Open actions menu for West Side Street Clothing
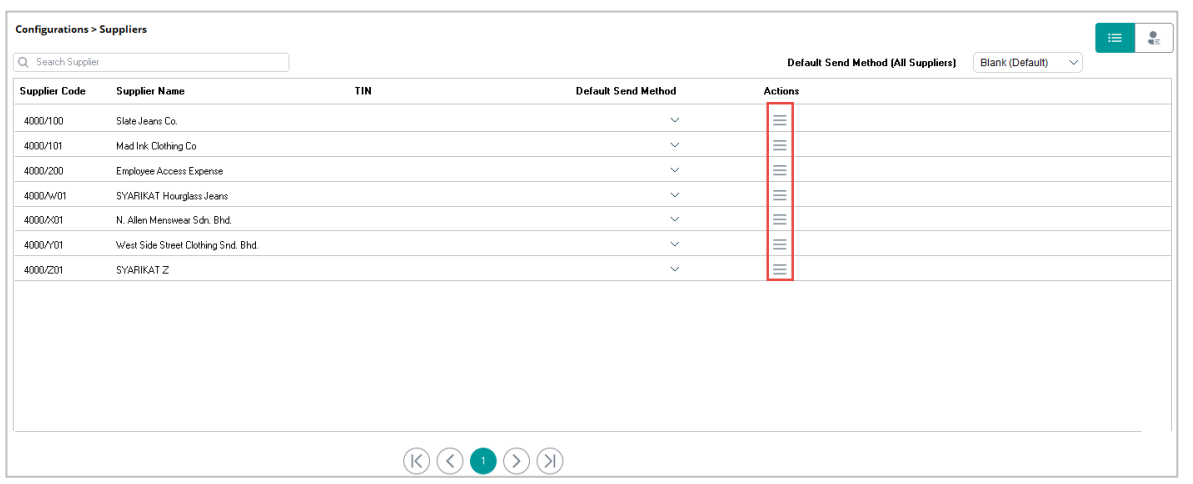 pyautogui.click(x=780, y=244)
